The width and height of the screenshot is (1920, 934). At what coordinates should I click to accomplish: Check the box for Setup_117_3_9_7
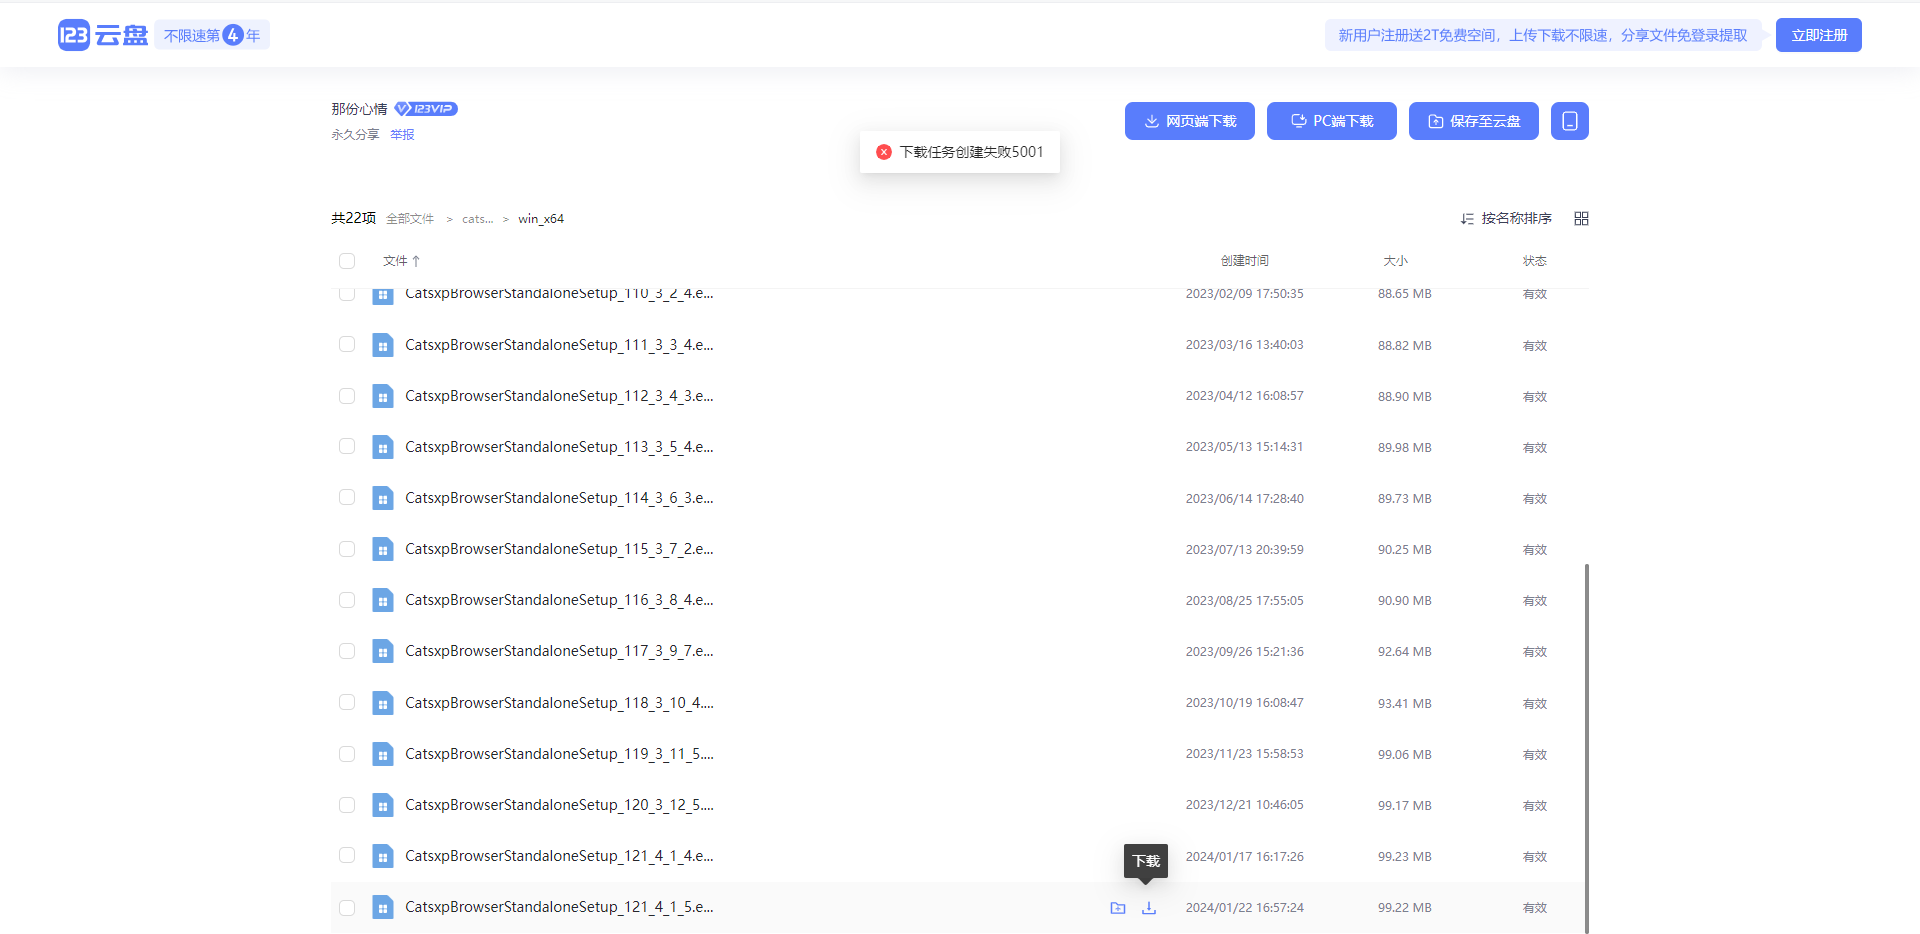tap(347, 651)
